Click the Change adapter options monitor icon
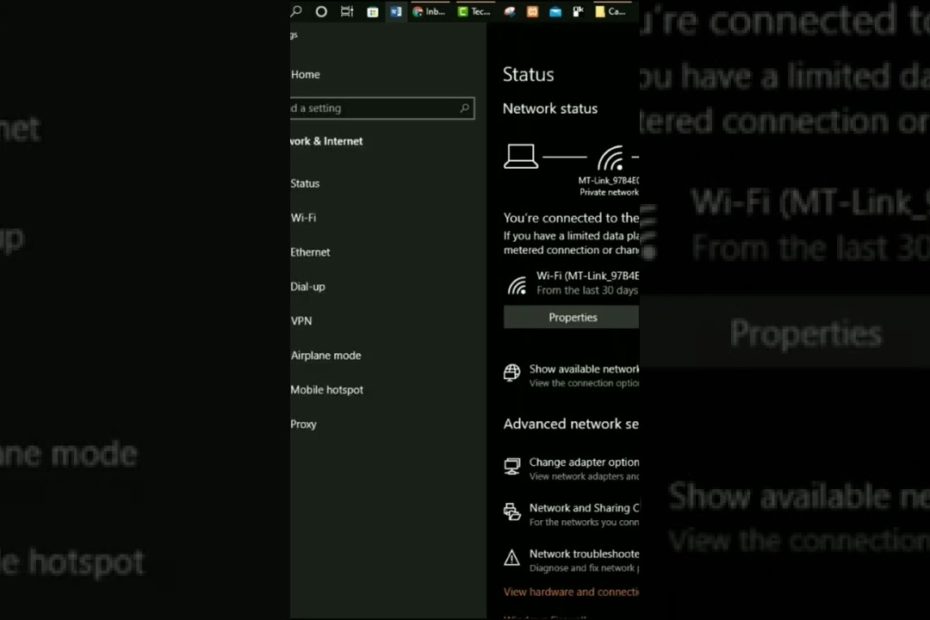930x620 pixels. click(x=512, y=467)
